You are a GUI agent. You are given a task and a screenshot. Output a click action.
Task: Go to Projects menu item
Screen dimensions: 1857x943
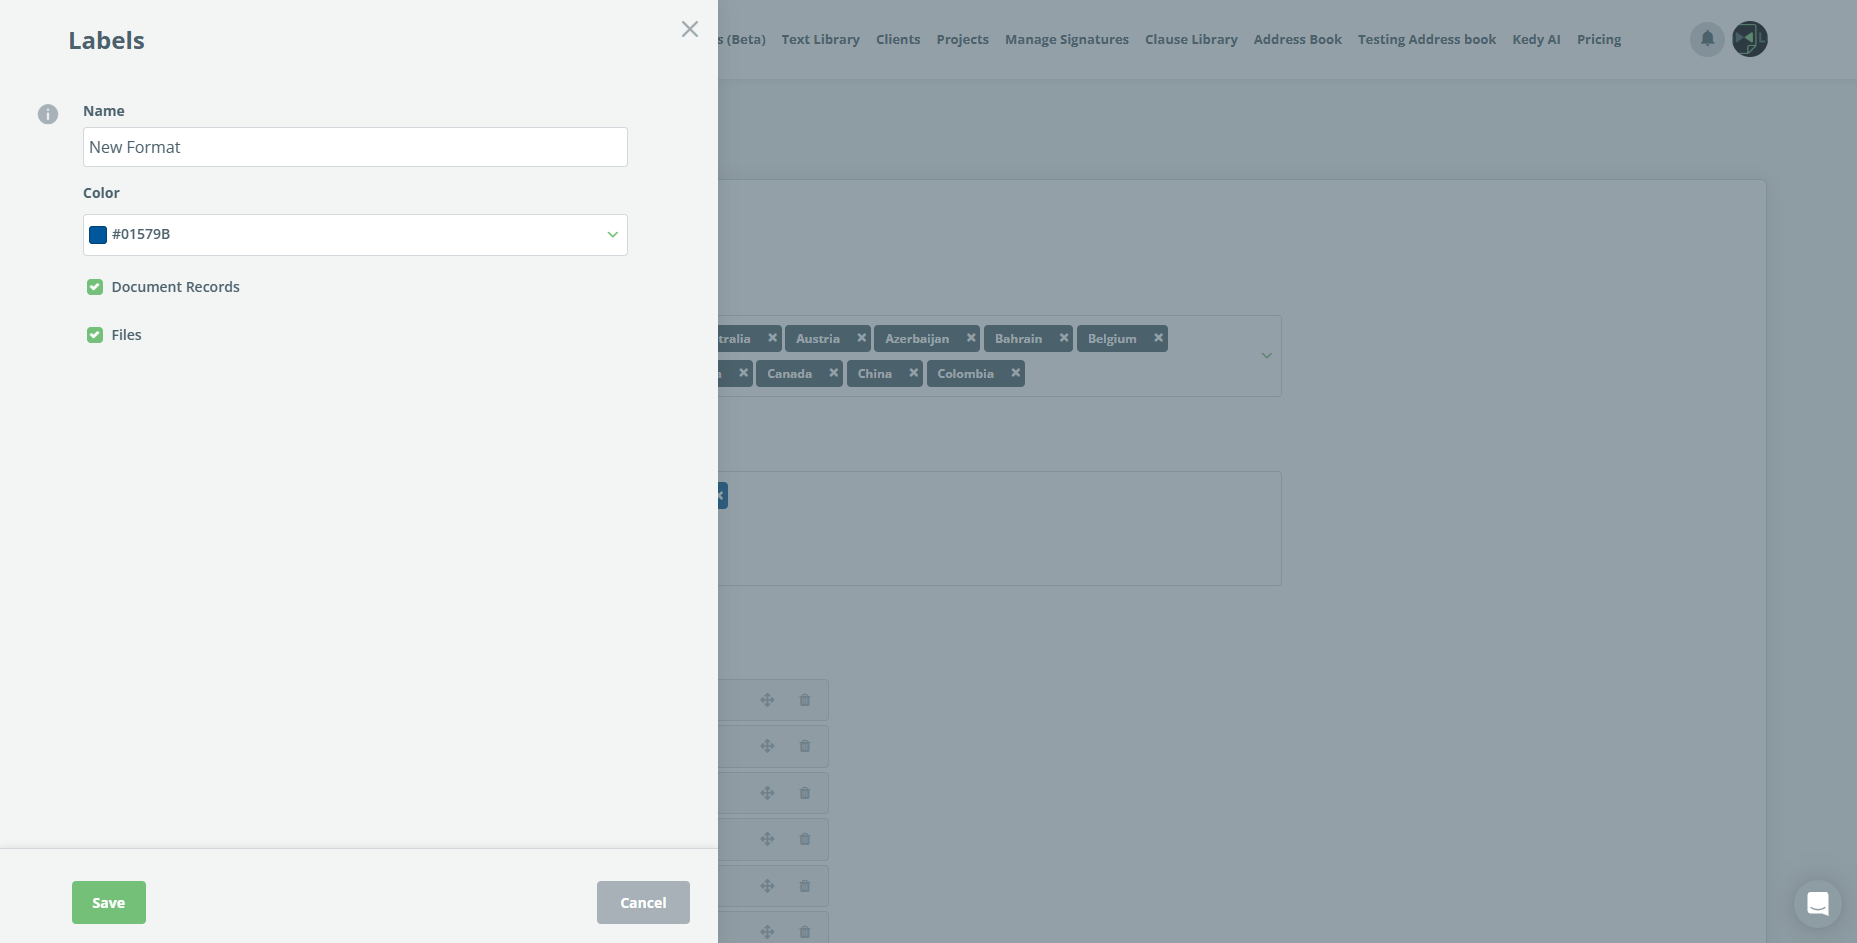point(962,40)
